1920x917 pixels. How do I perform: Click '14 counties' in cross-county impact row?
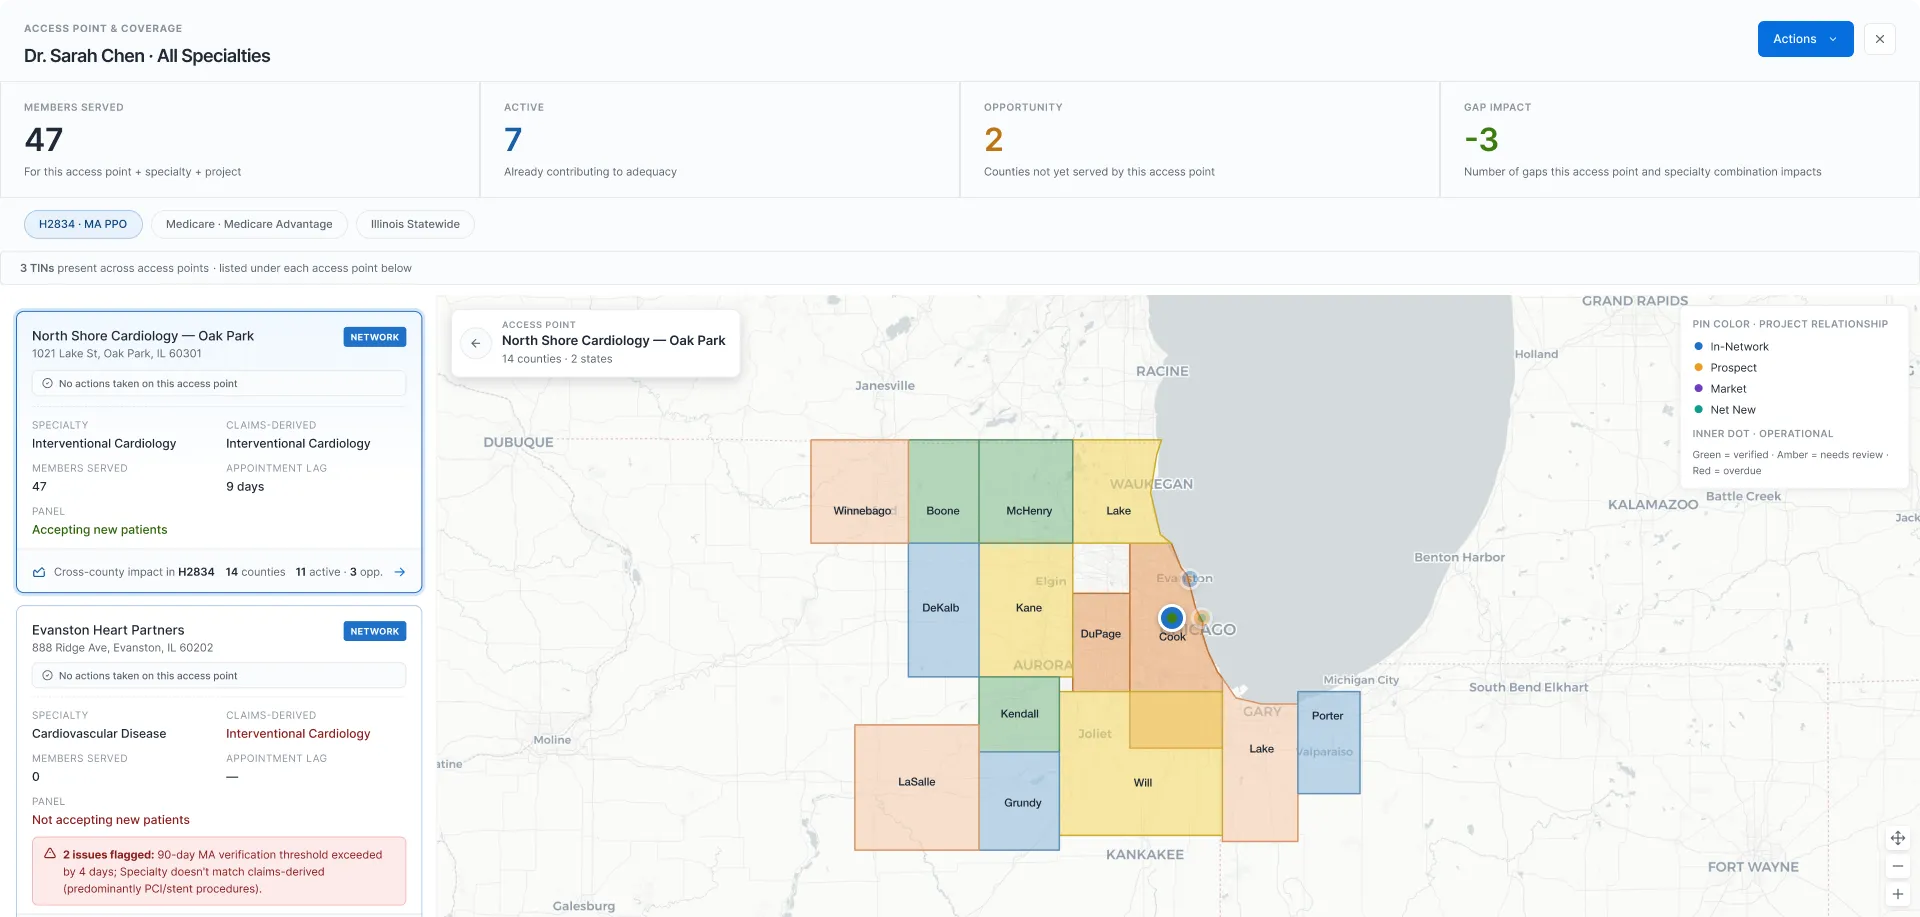tap(255, 572)
